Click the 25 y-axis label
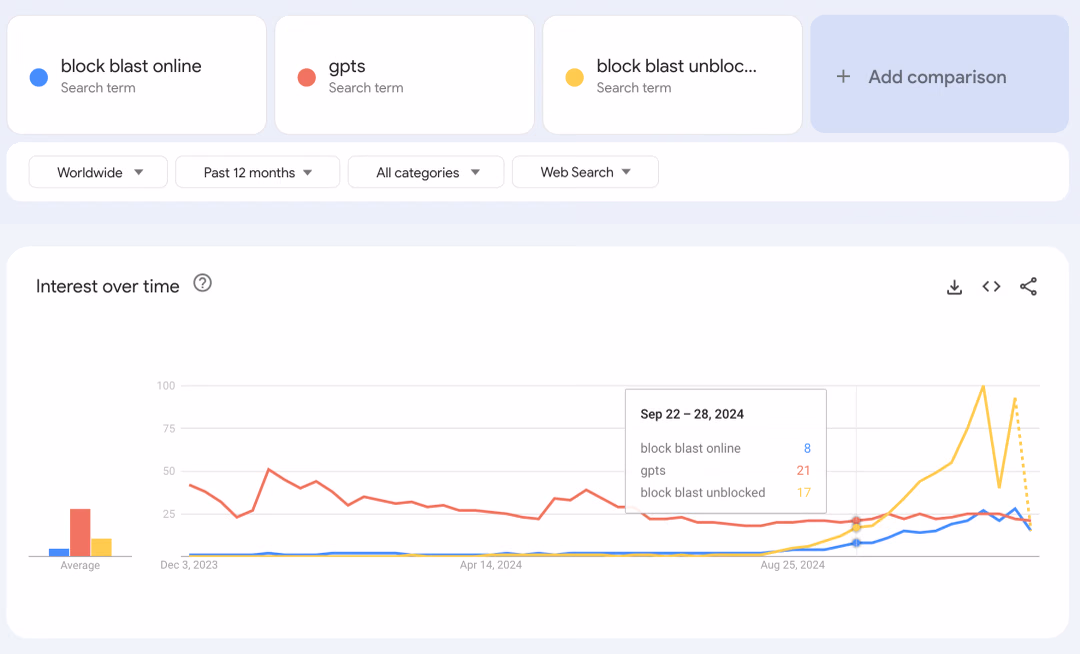The height and width of the screenshot is (654, 1080). coord(169,514)
